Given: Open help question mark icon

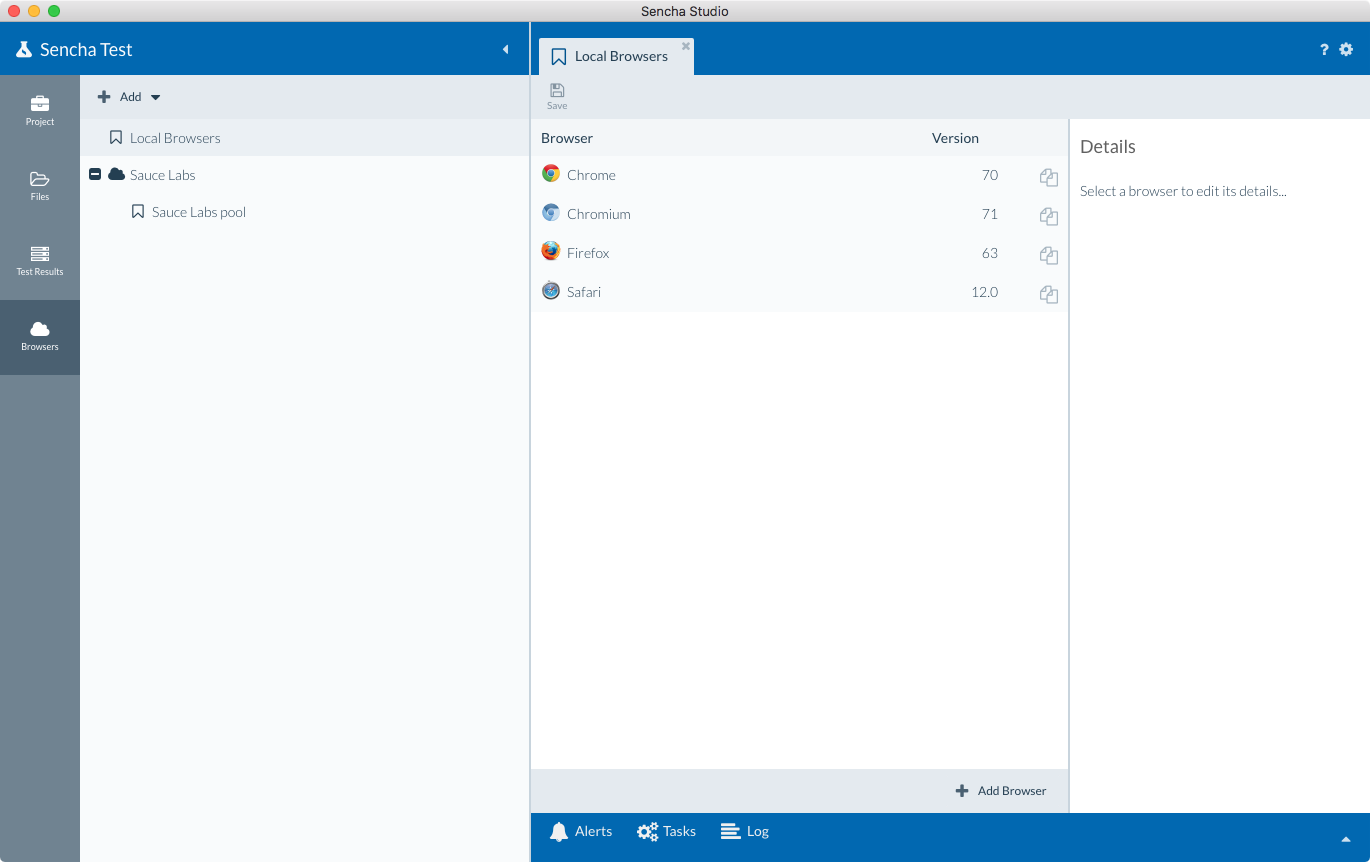Looking at the screenshot, I should click(x=1324, y=49).
